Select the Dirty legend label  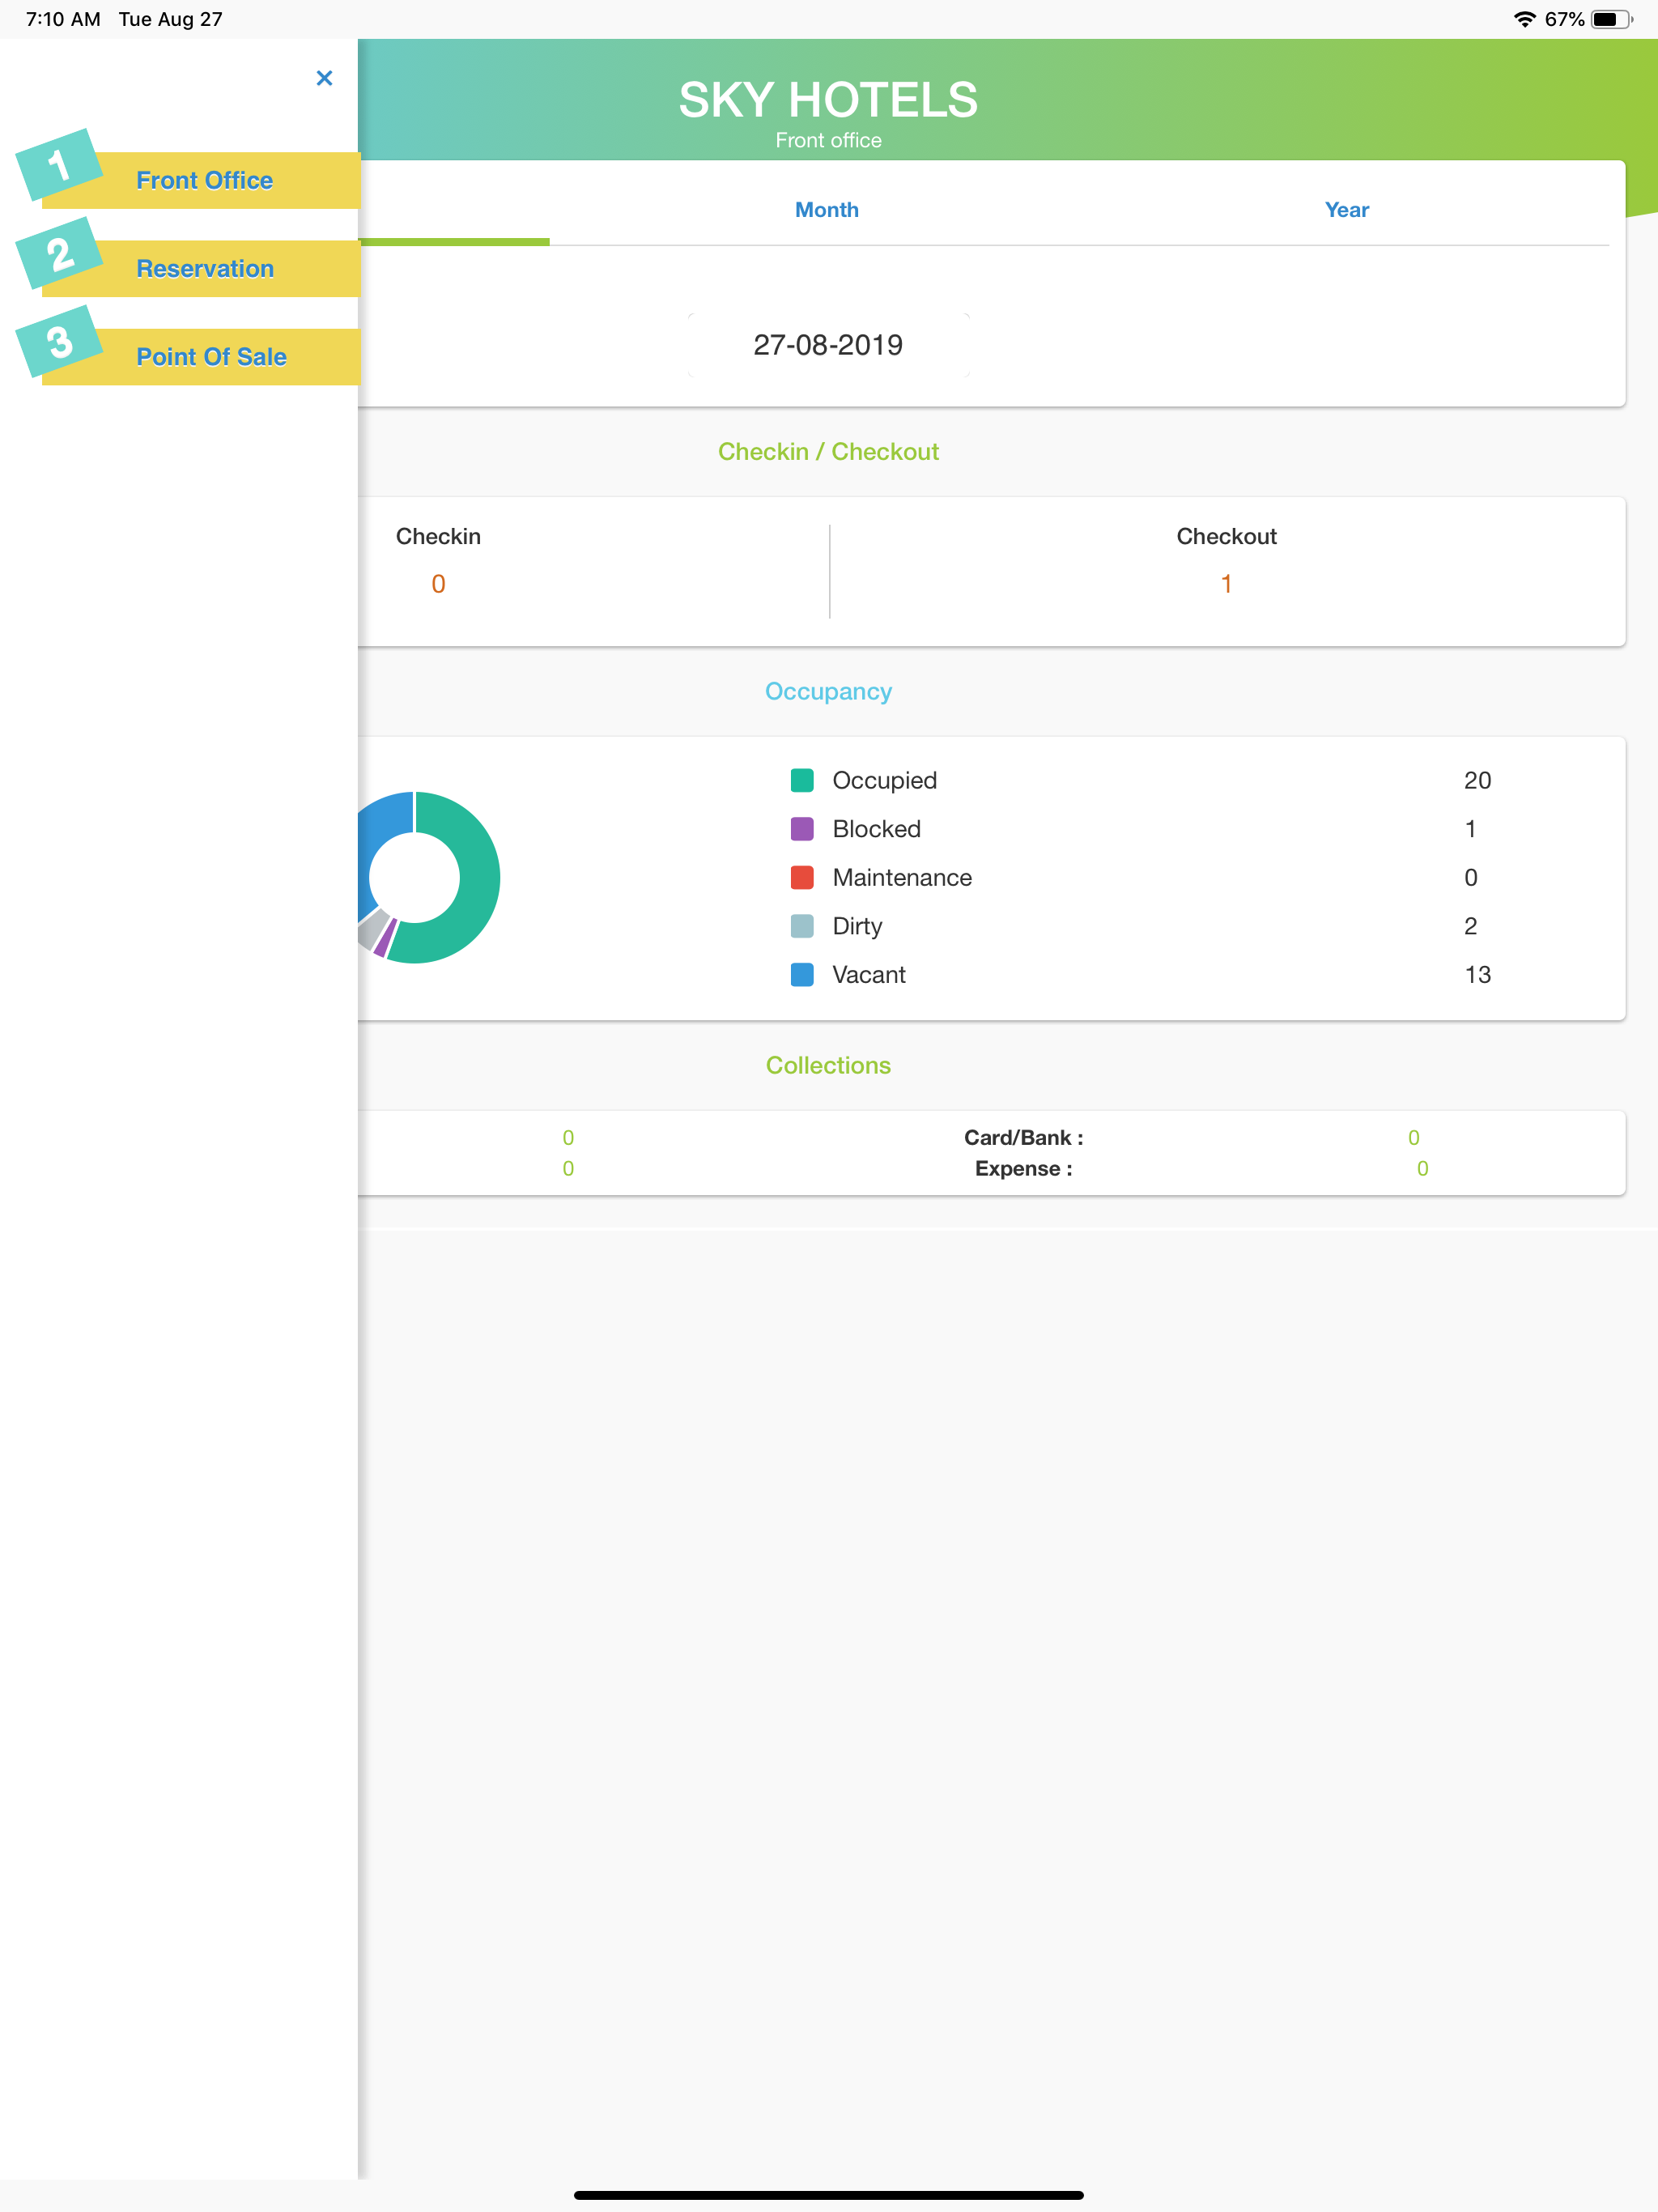[x=857, y=926]
